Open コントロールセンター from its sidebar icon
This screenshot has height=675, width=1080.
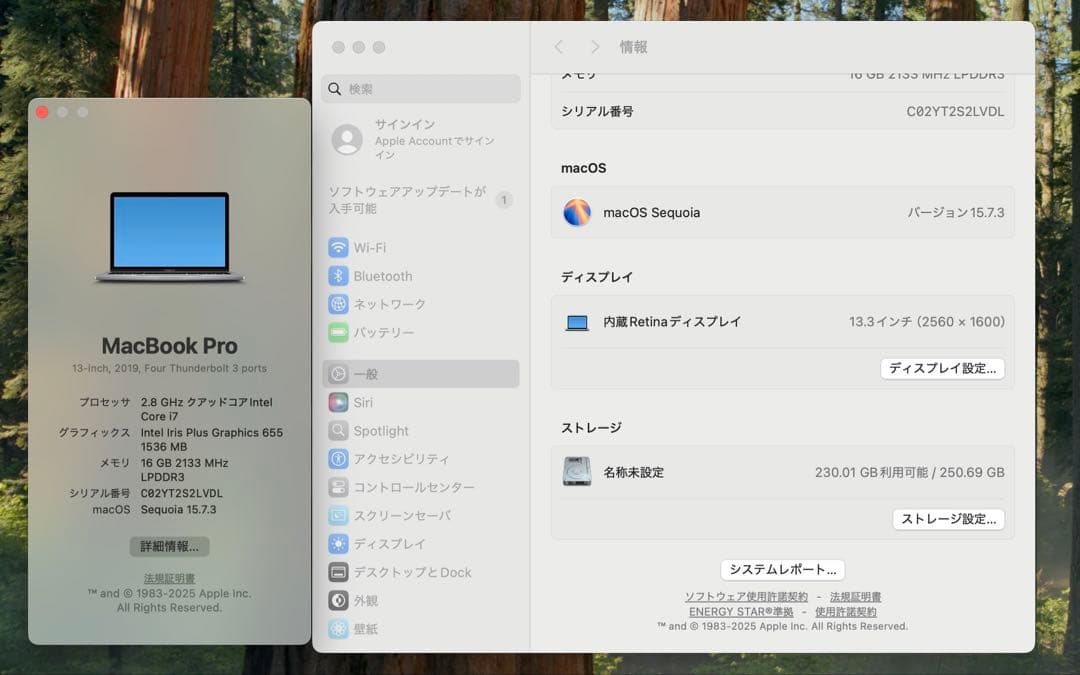pos(338,486)
